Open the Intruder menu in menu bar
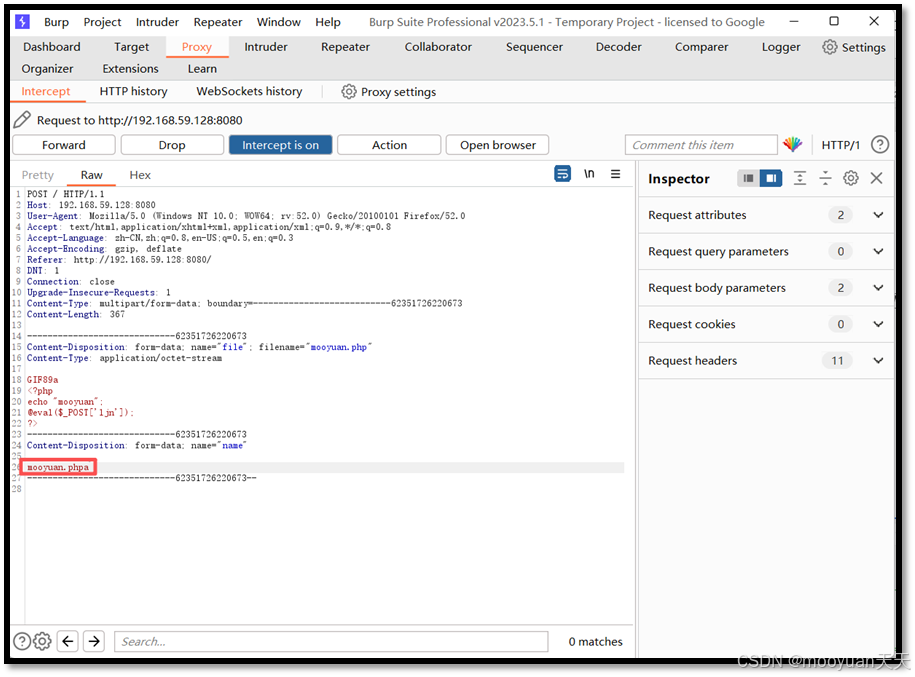The height and width of the screenshot is (677, 915). tap(157, 22)
